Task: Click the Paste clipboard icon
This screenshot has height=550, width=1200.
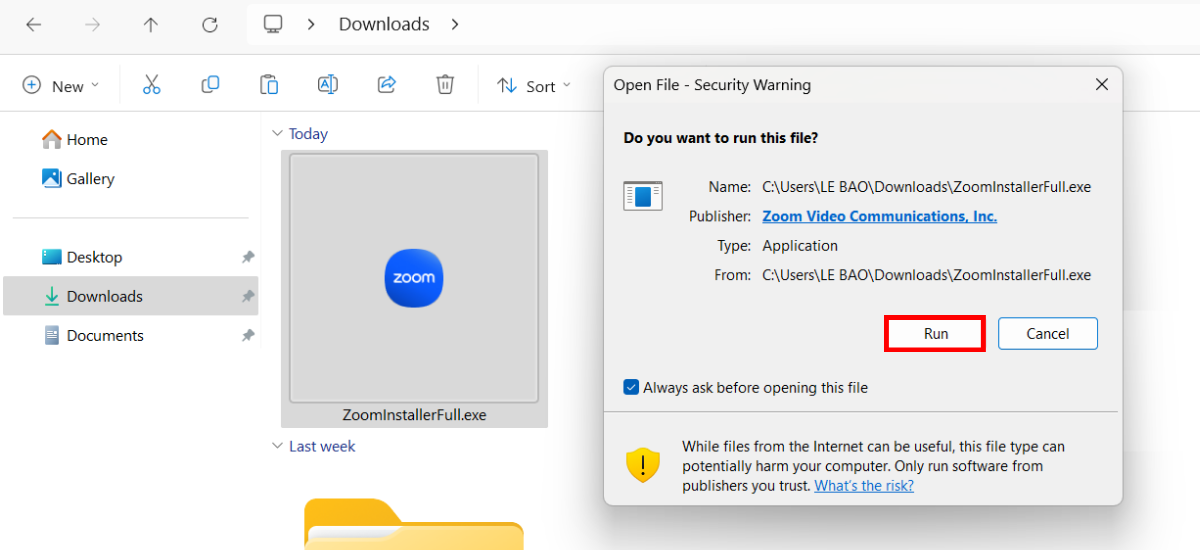Action: coord(269,85)
